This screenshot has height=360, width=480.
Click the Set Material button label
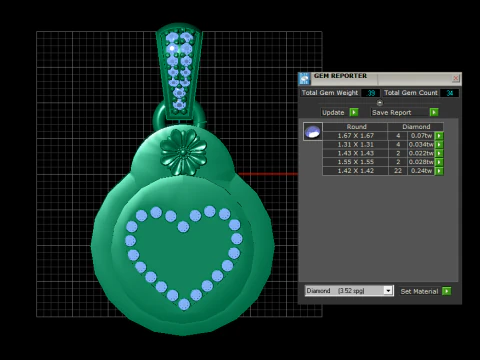(x=419, y=291)
